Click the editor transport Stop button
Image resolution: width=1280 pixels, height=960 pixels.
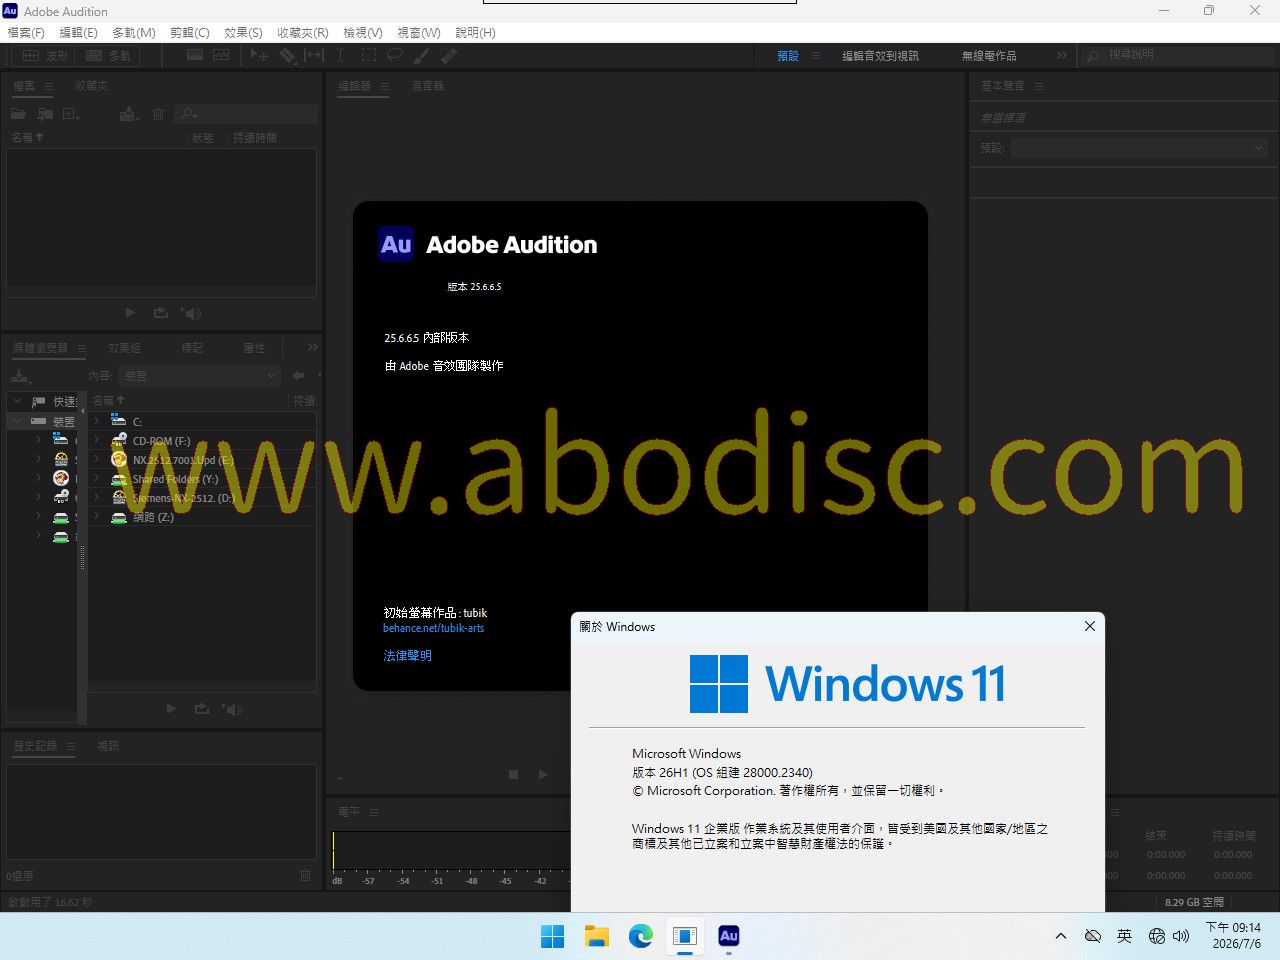tap(513, 775)
